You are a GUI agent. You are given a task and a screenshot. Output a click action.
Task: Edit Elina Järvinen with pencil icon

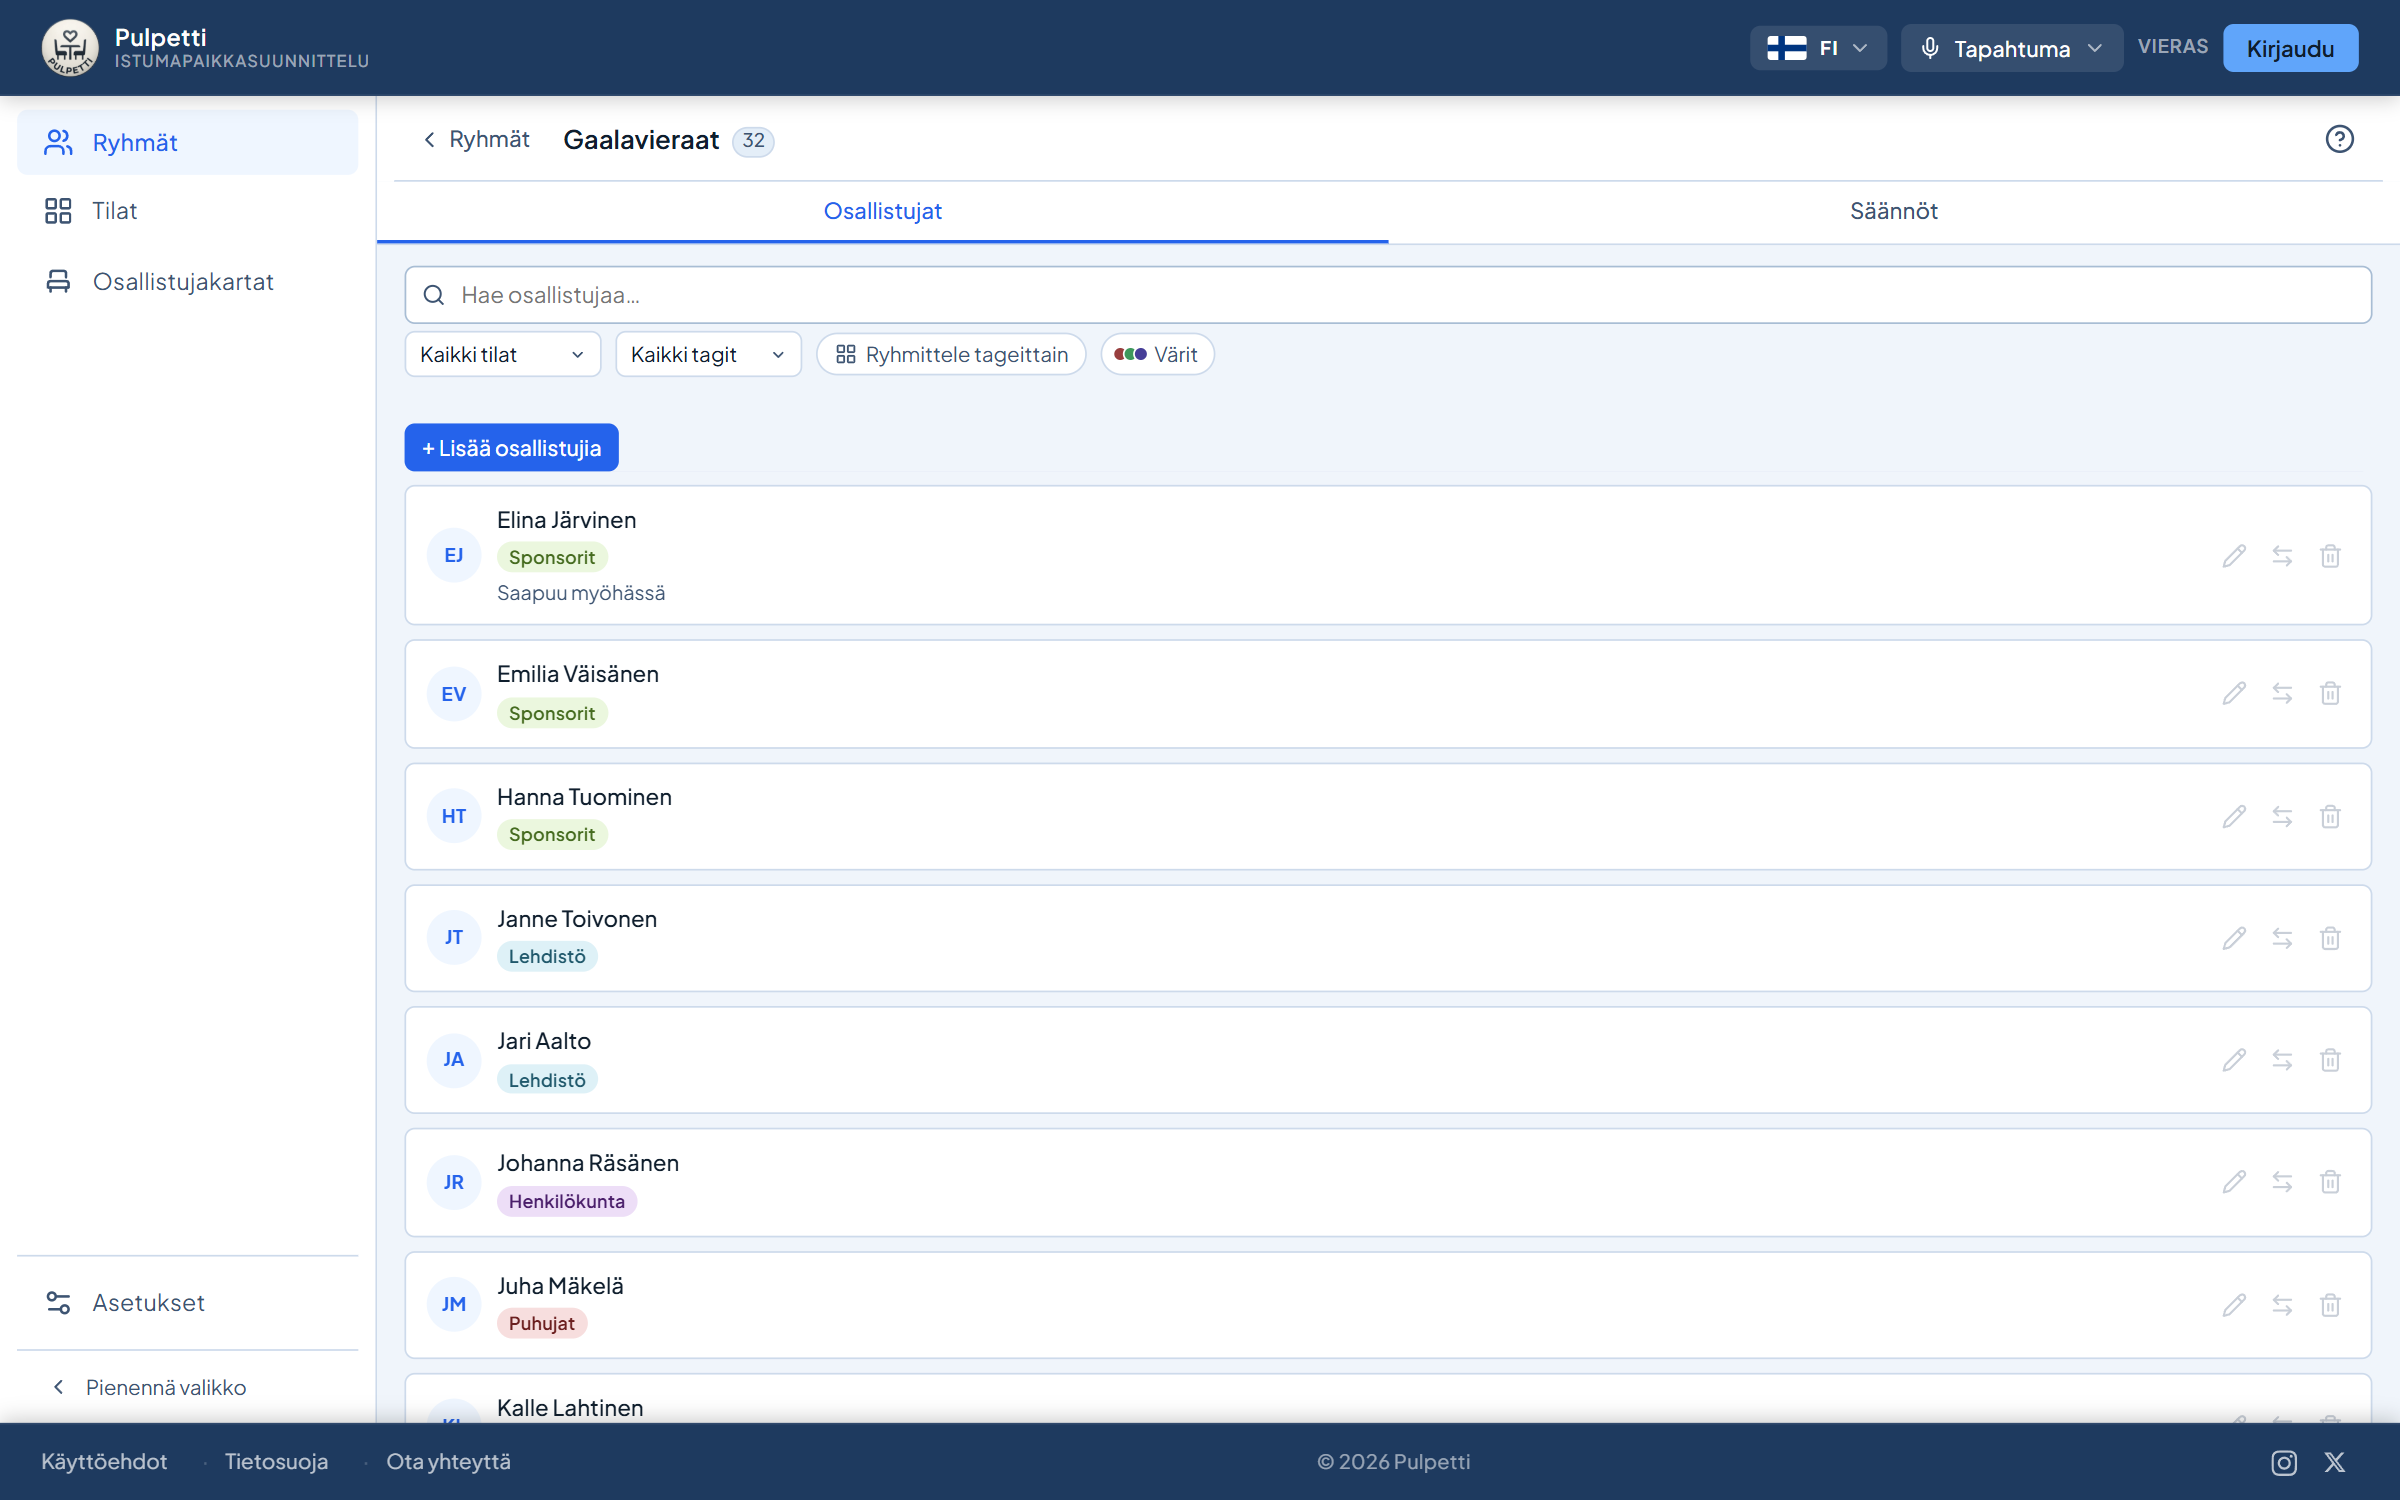pyautogui.click(x=2234, y=556)
